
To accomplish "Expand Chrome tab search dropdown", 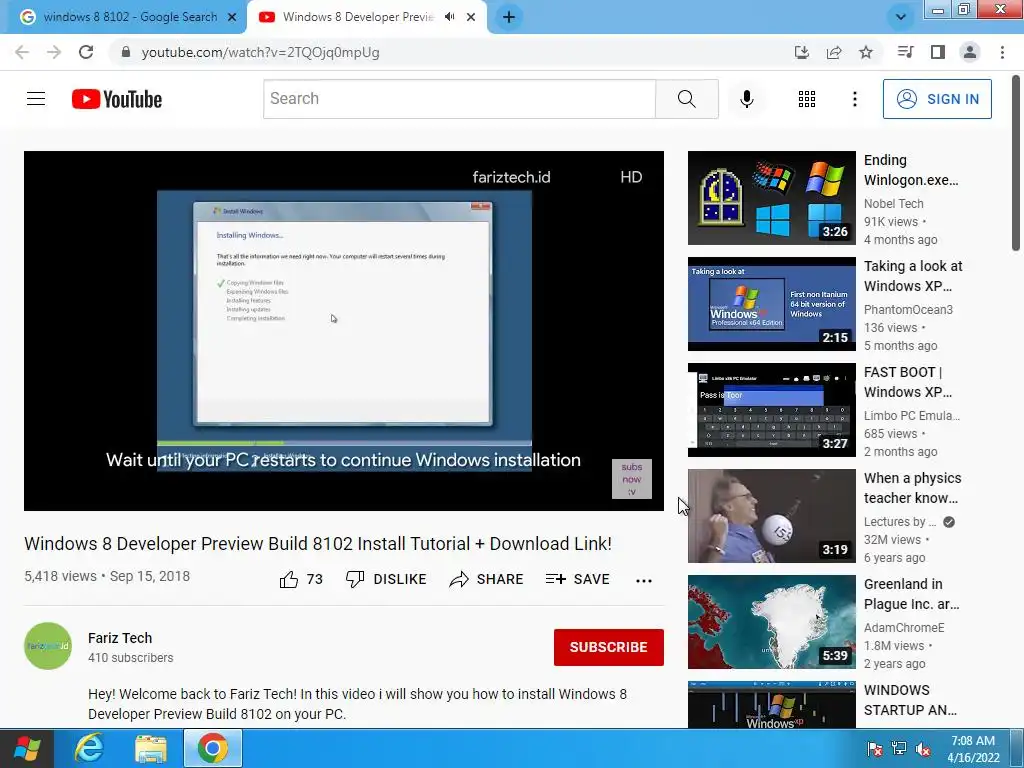I will point(901,17).
